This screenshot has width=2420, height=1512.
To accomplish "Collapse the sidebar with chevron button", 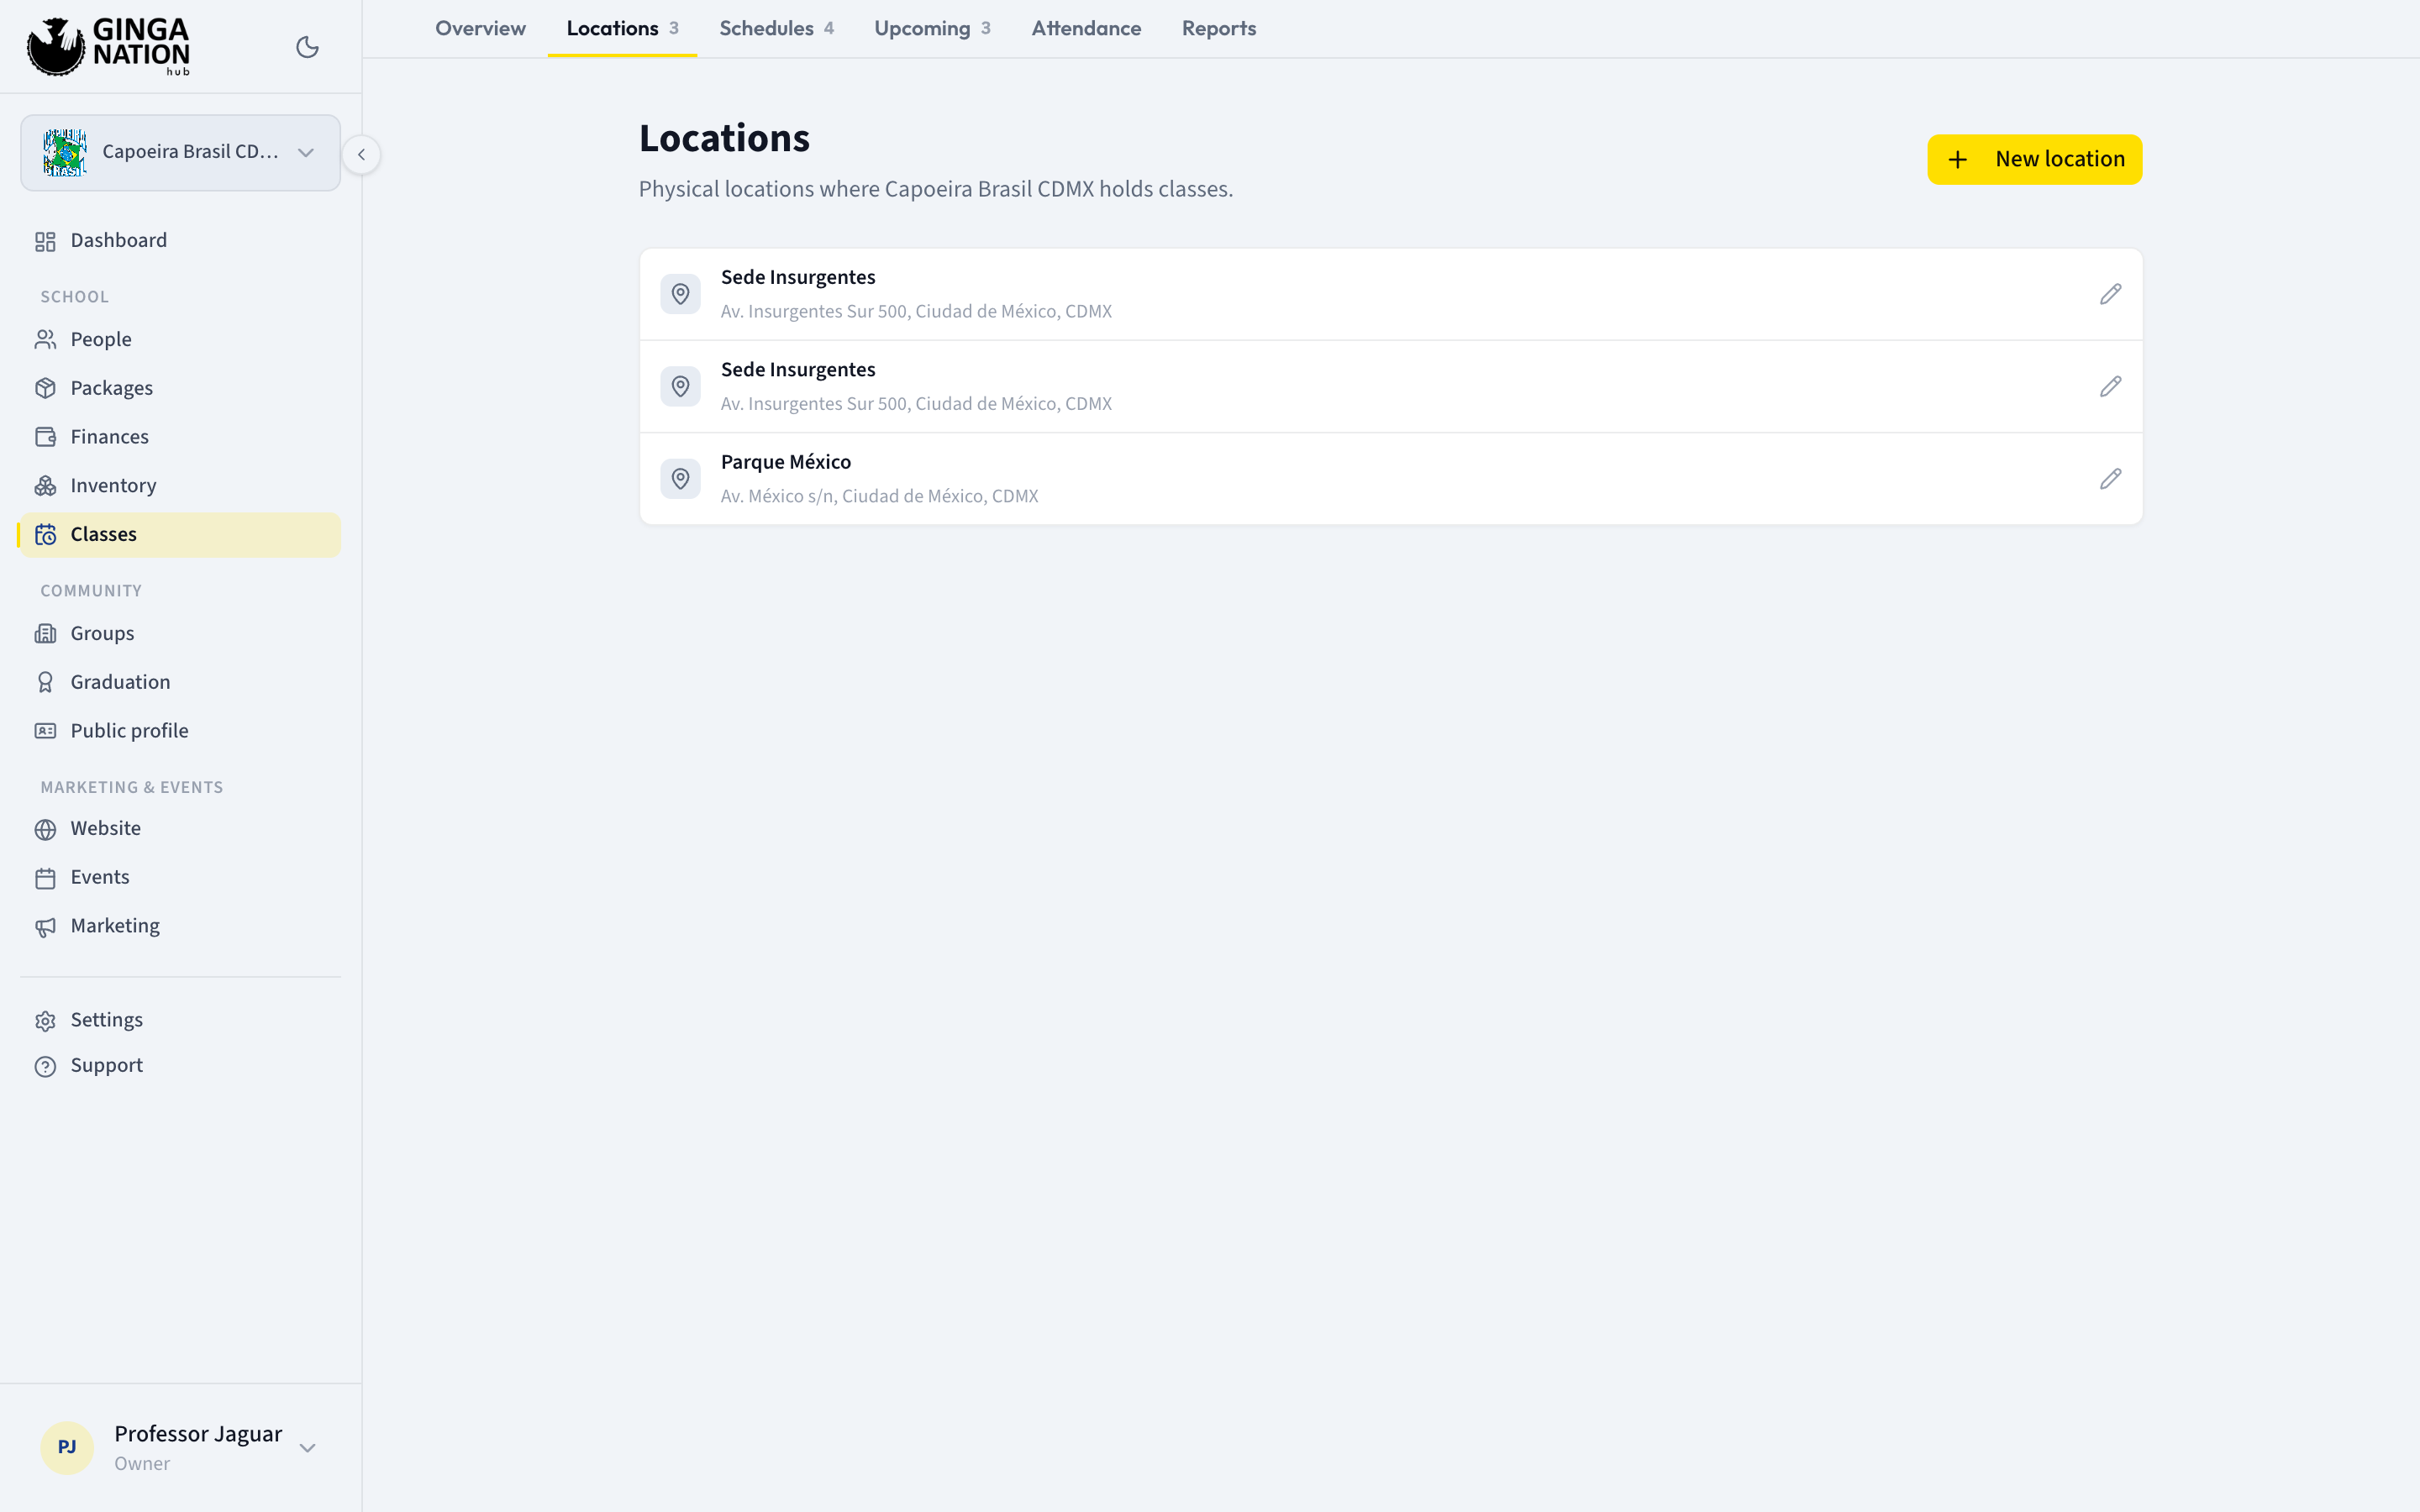I will click(361, 154).
